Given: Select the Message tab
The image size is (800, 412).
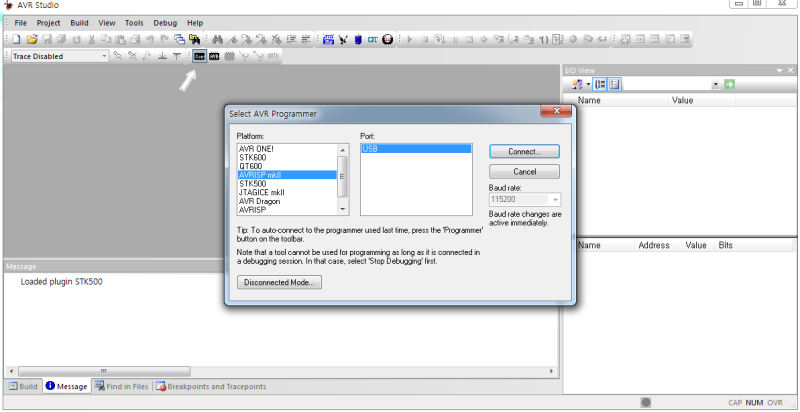Looking at the screenshot, I should coord(66,387).
